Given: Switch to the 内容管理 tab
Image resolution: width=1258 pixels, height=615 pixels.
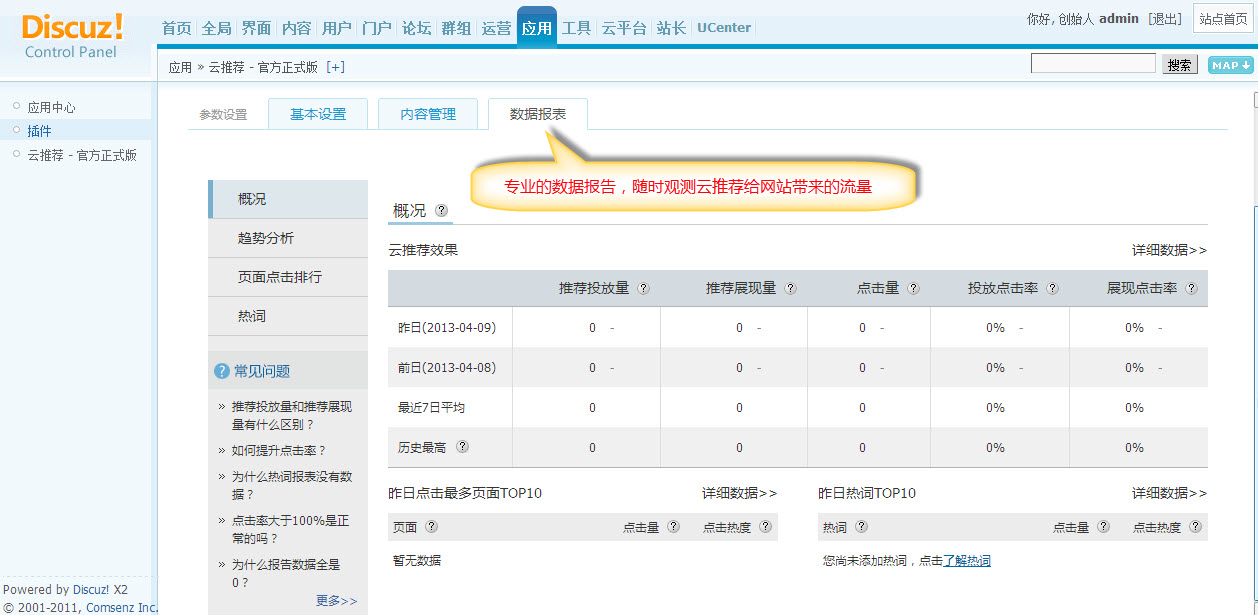Looking at the screenshot, I should [x=428, y=113].
